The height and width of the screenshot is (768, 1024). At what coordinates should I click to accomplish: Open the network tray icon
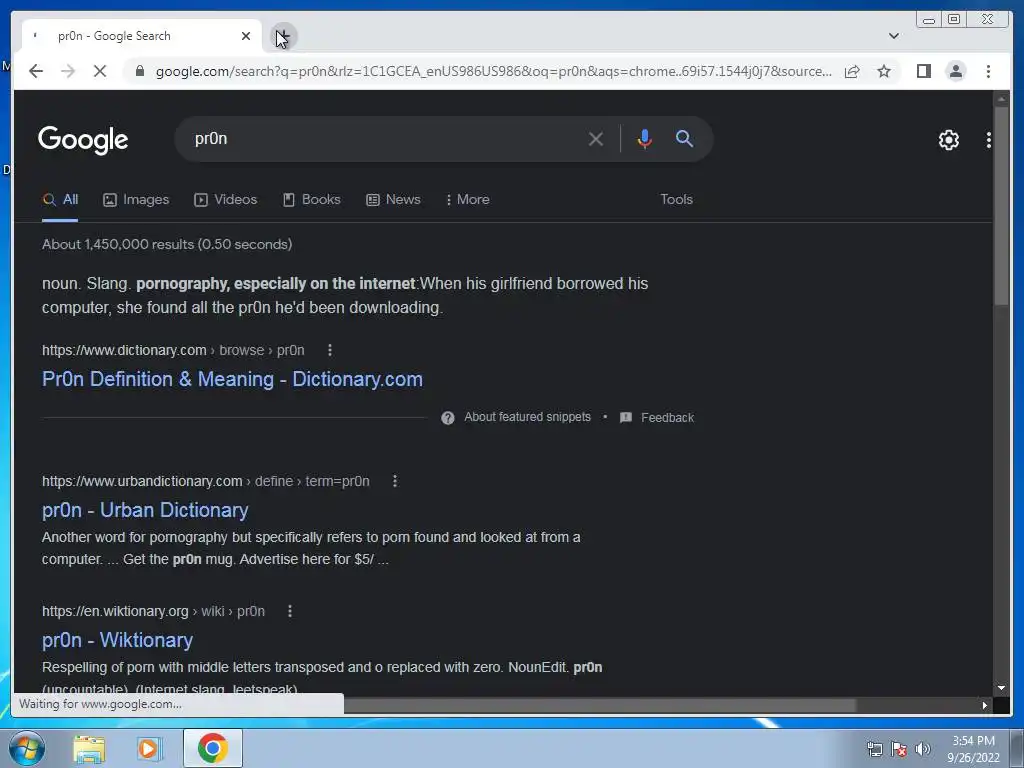coord(874,749)
